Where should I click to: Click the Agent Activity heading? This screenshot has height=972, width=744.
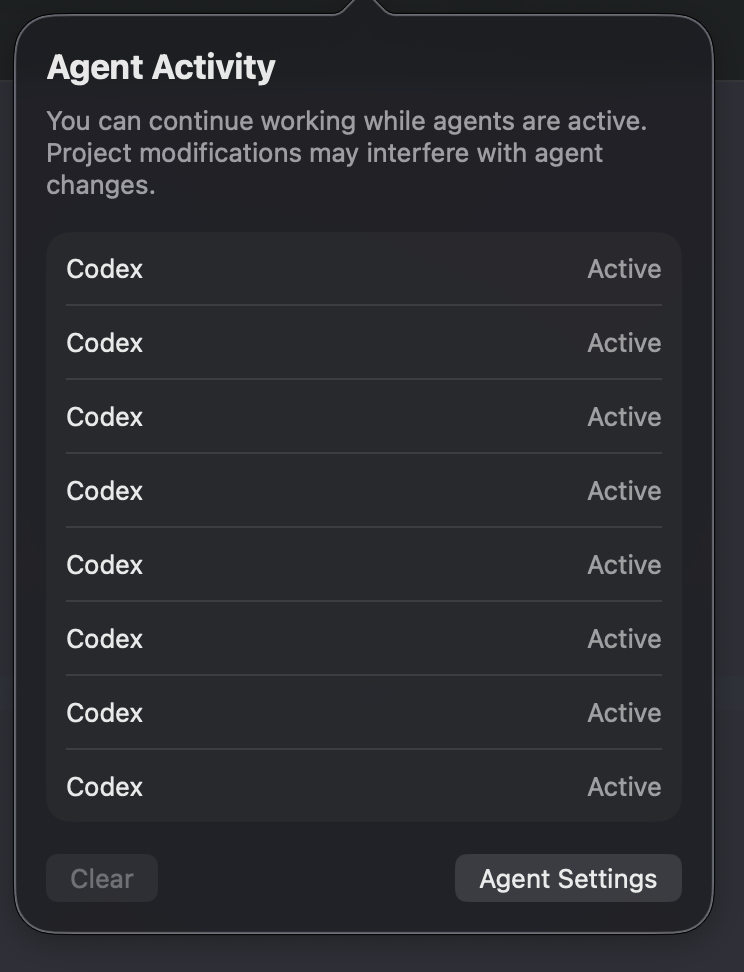coord(161,68)
